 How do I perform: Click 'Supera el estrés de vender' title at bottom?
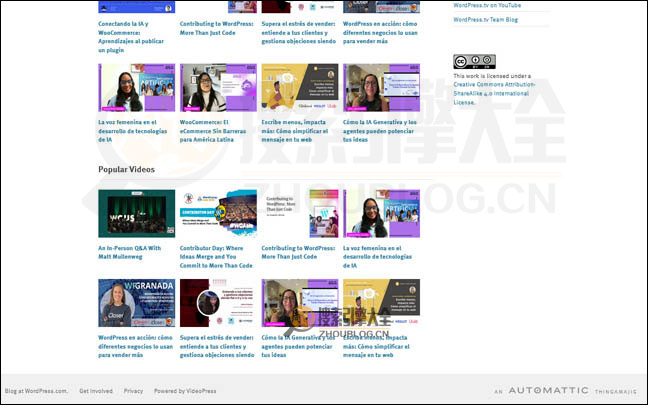coord(217,346)
